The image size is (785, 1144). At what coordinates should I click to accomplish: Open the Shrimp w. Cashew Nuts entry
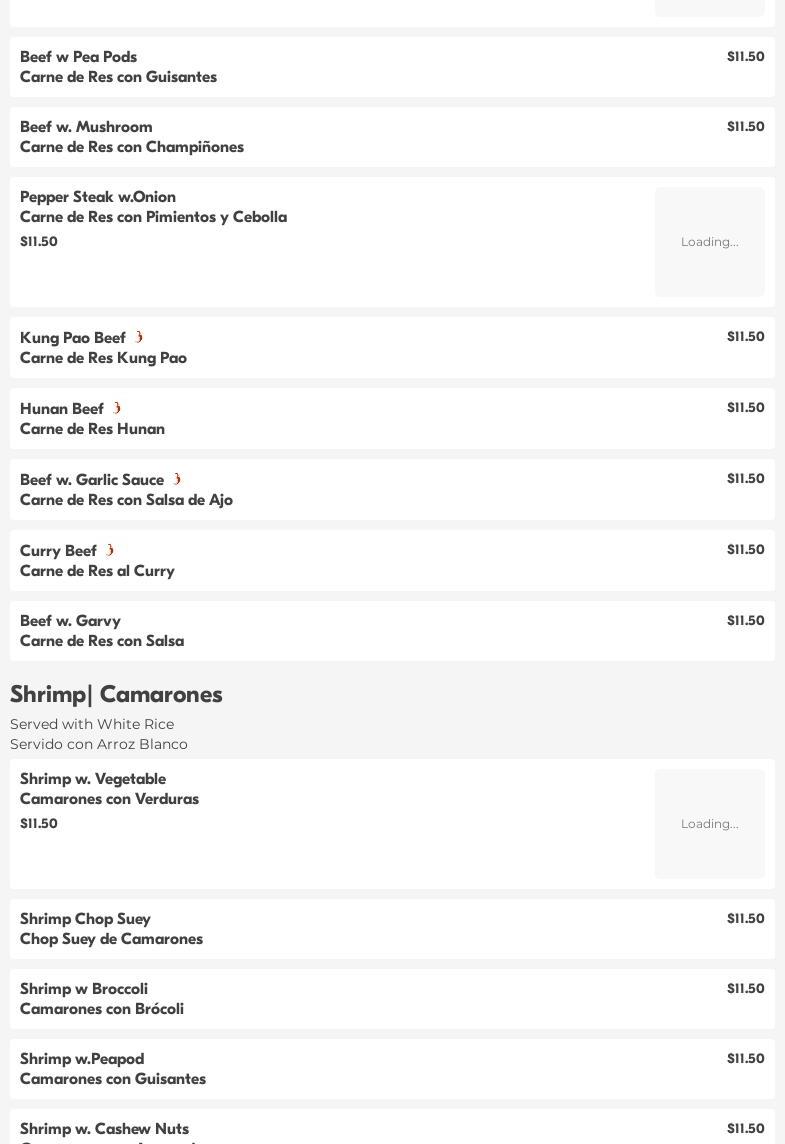point(392,1126)
